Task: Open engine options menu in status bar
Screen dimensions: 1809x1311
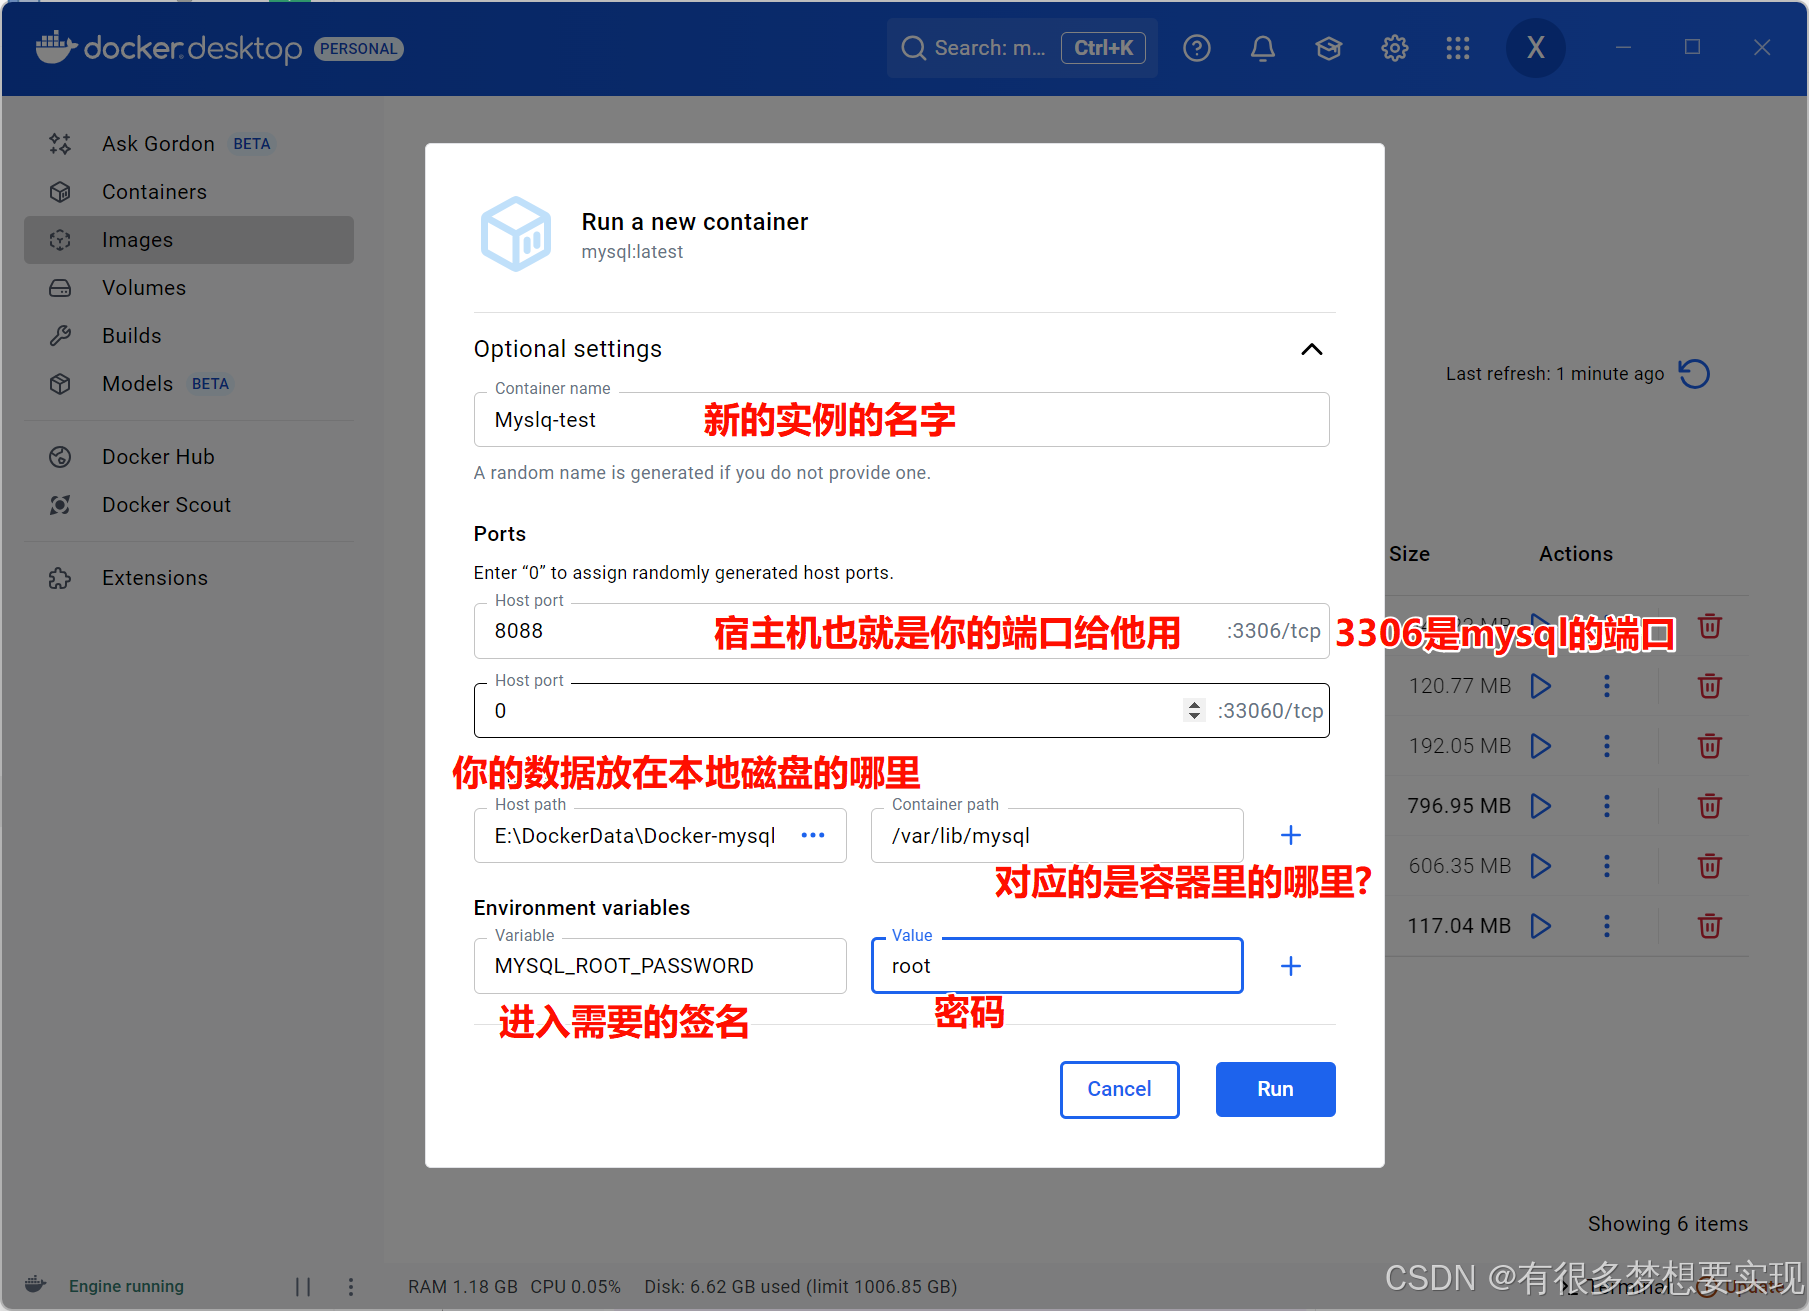Action: click(x=350, y=1287)
